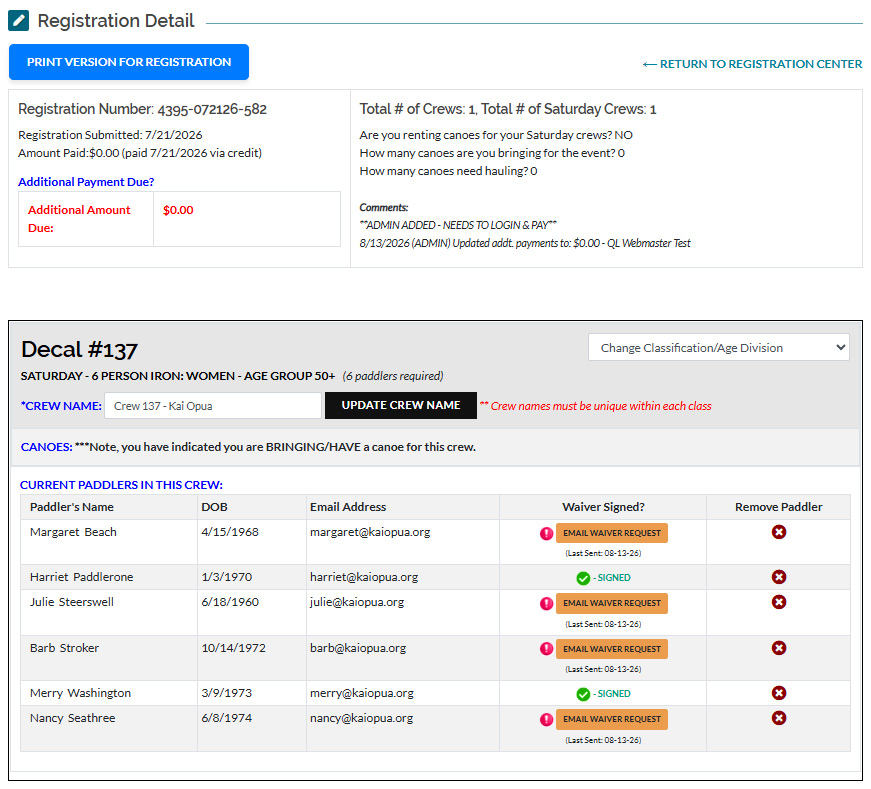
Task: Select the email harriet@kaiopua.org
Action: 364,577
